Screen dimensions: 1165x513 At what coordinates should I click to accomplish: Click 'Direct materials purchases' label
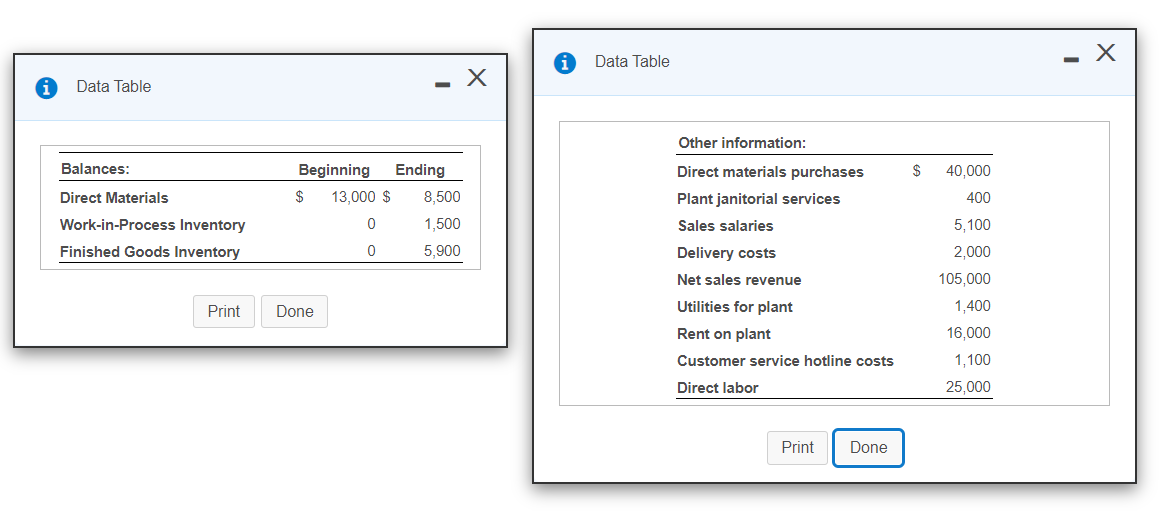click(770, 172)
